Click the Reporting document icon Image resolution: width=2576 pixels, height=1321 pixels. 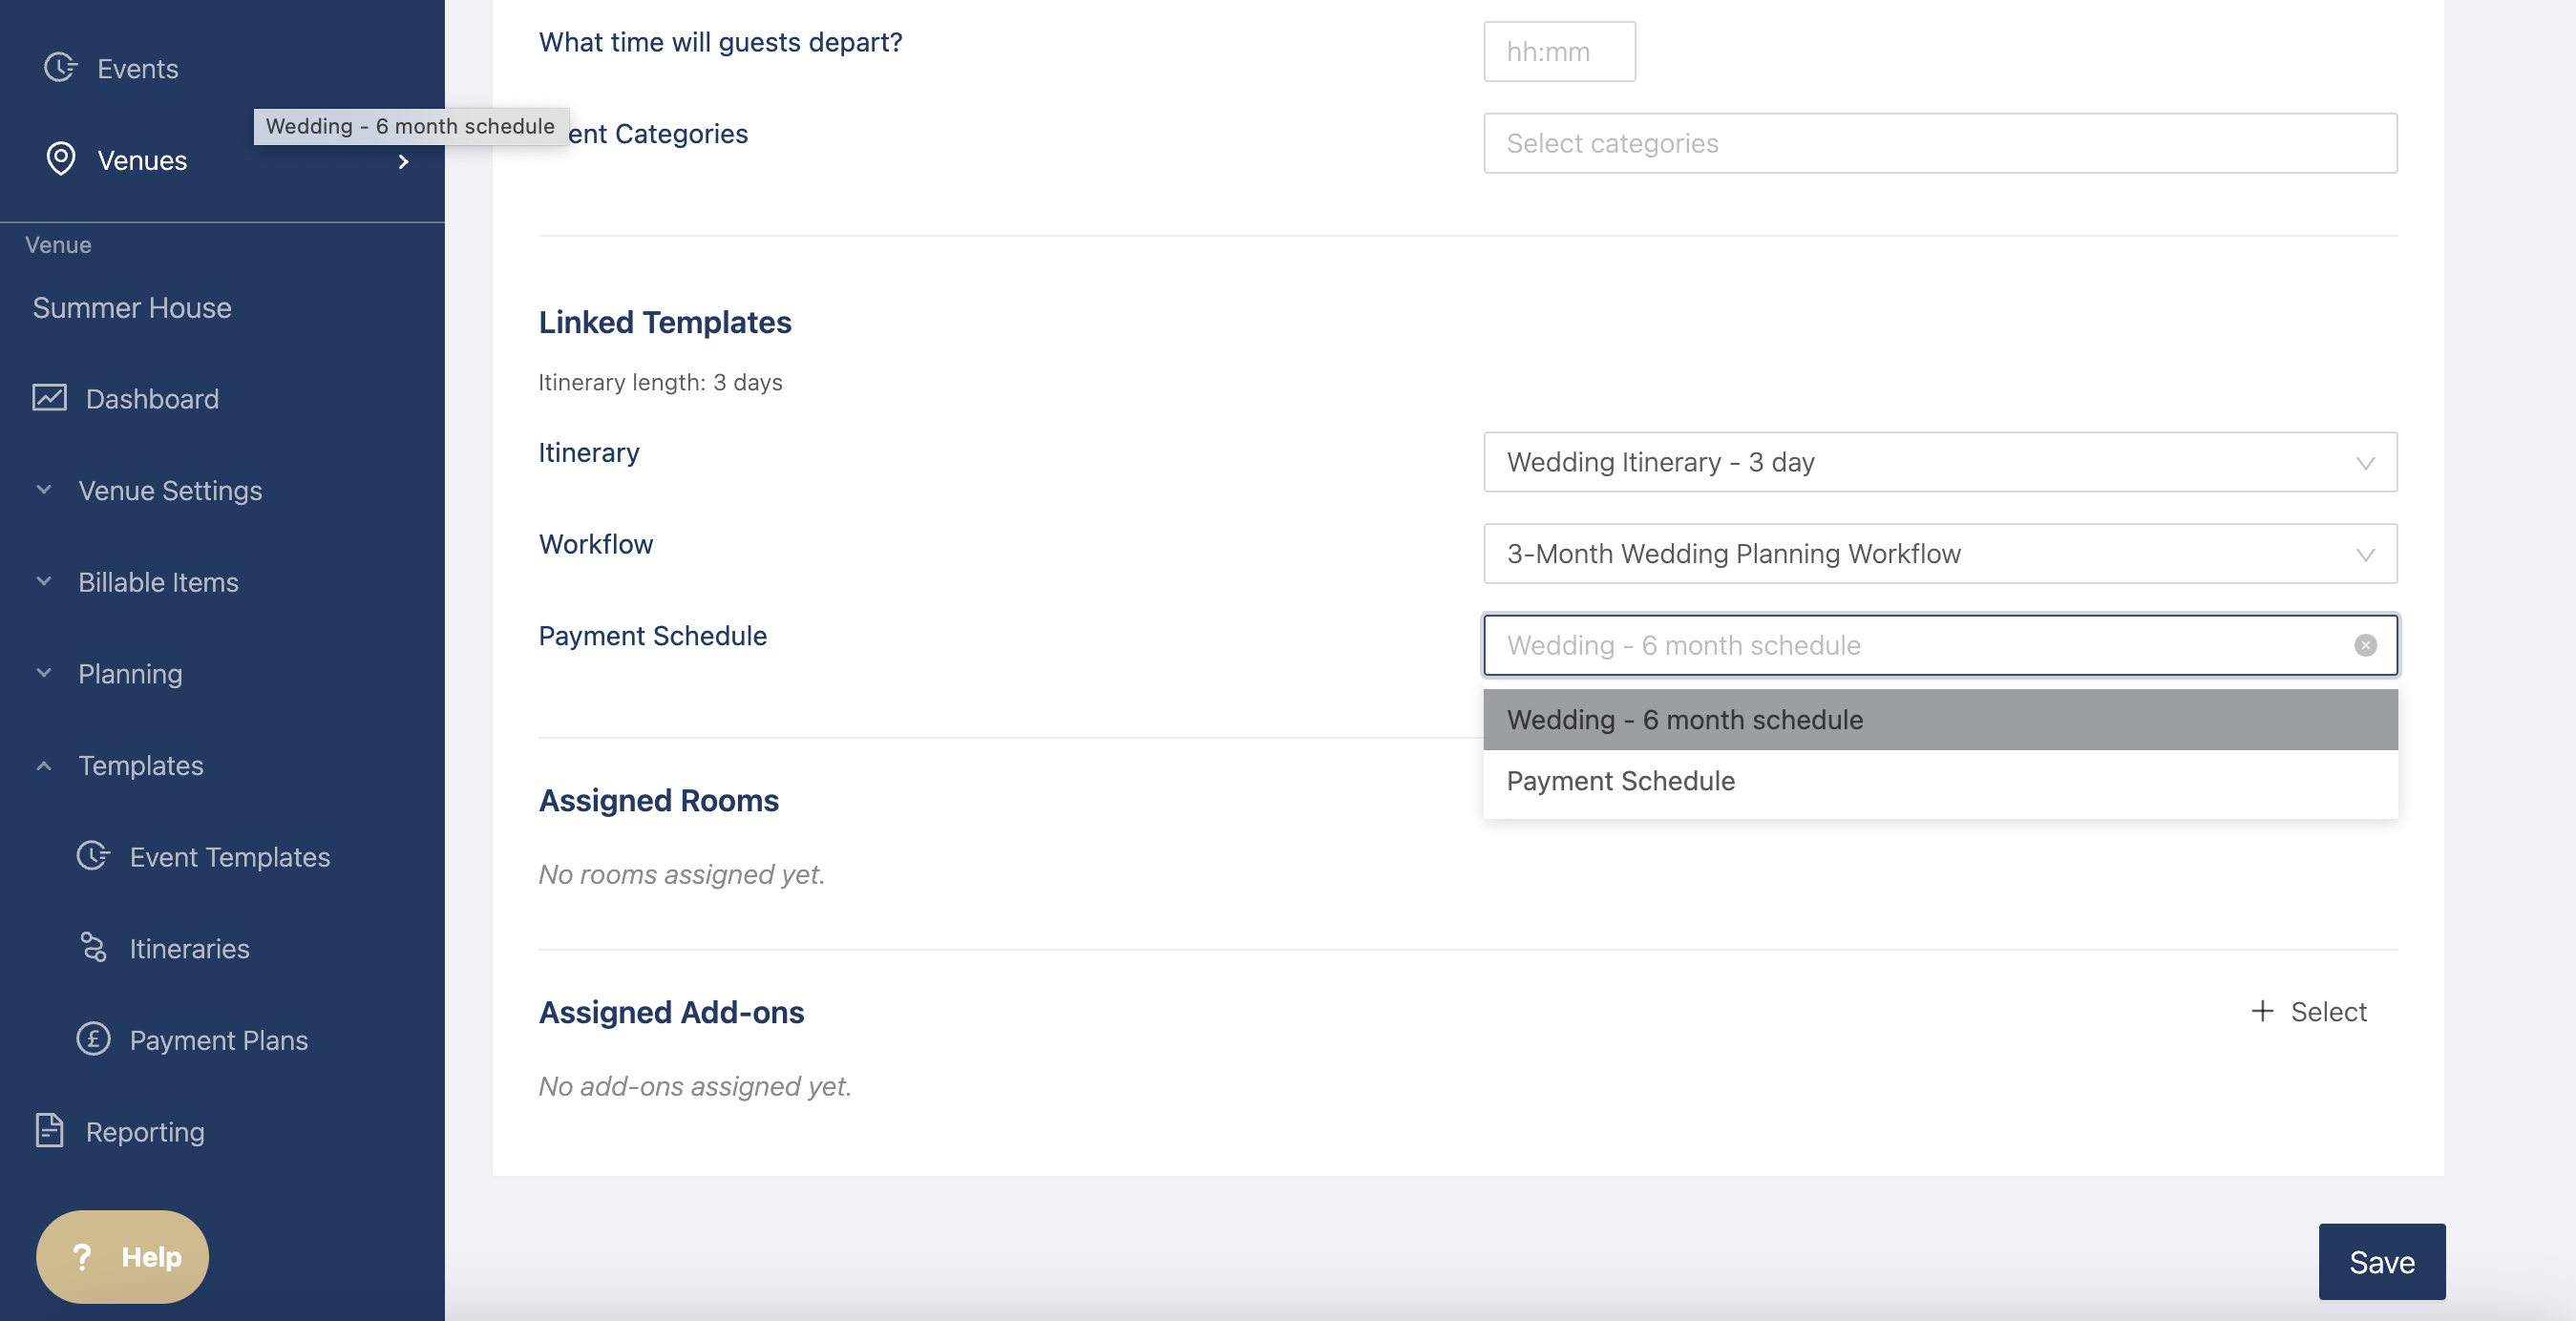tap(49, 1130)
